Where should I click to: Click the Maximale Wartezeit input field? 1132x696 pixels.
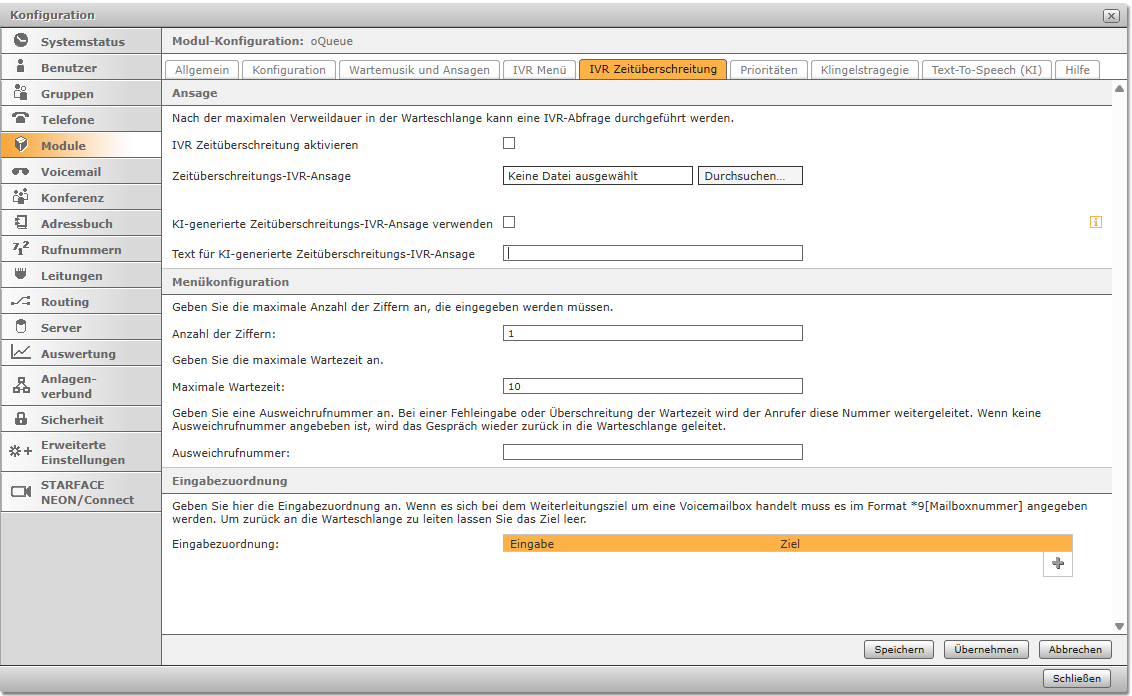pos(652,386)
